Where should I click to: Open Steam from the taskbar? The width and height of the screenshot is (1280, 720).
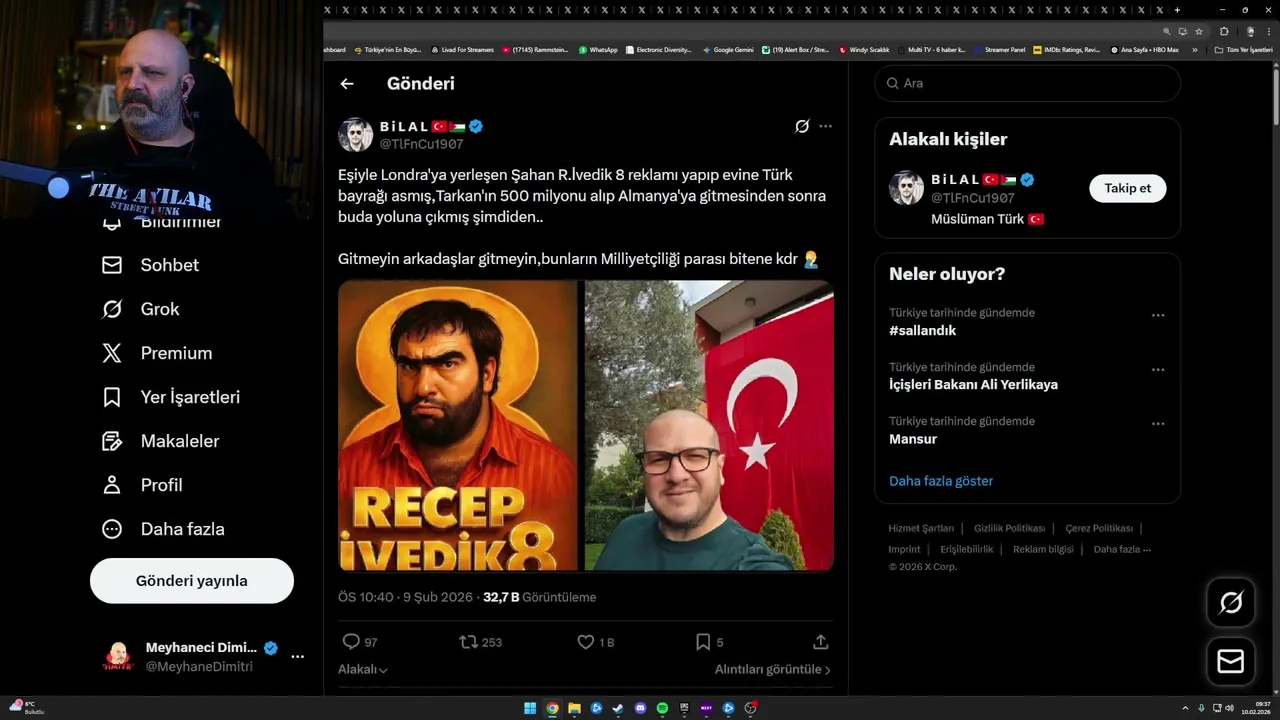tap(618, 708)
